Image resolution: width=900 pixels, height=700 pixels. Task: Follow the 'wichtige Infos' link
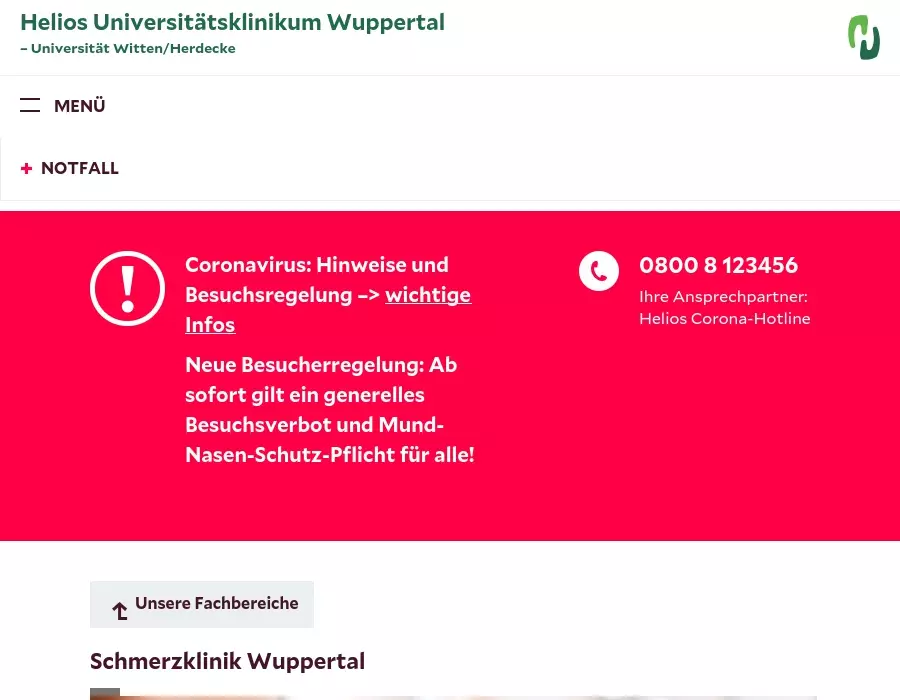click(328, 310)
